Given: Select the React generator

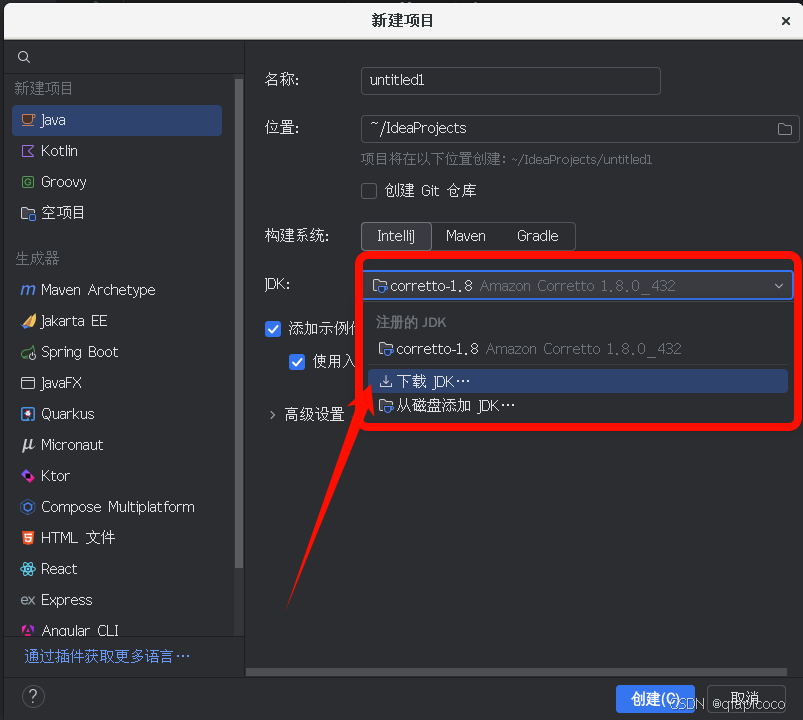Looking at the screenshot, I should coord(117,568).
